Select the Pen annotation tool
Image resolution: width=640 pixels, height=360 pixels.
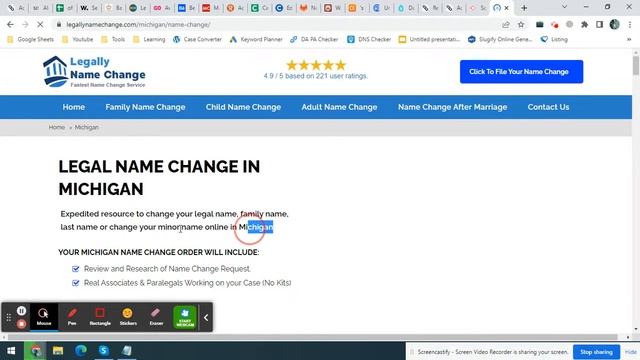(72, 317)
